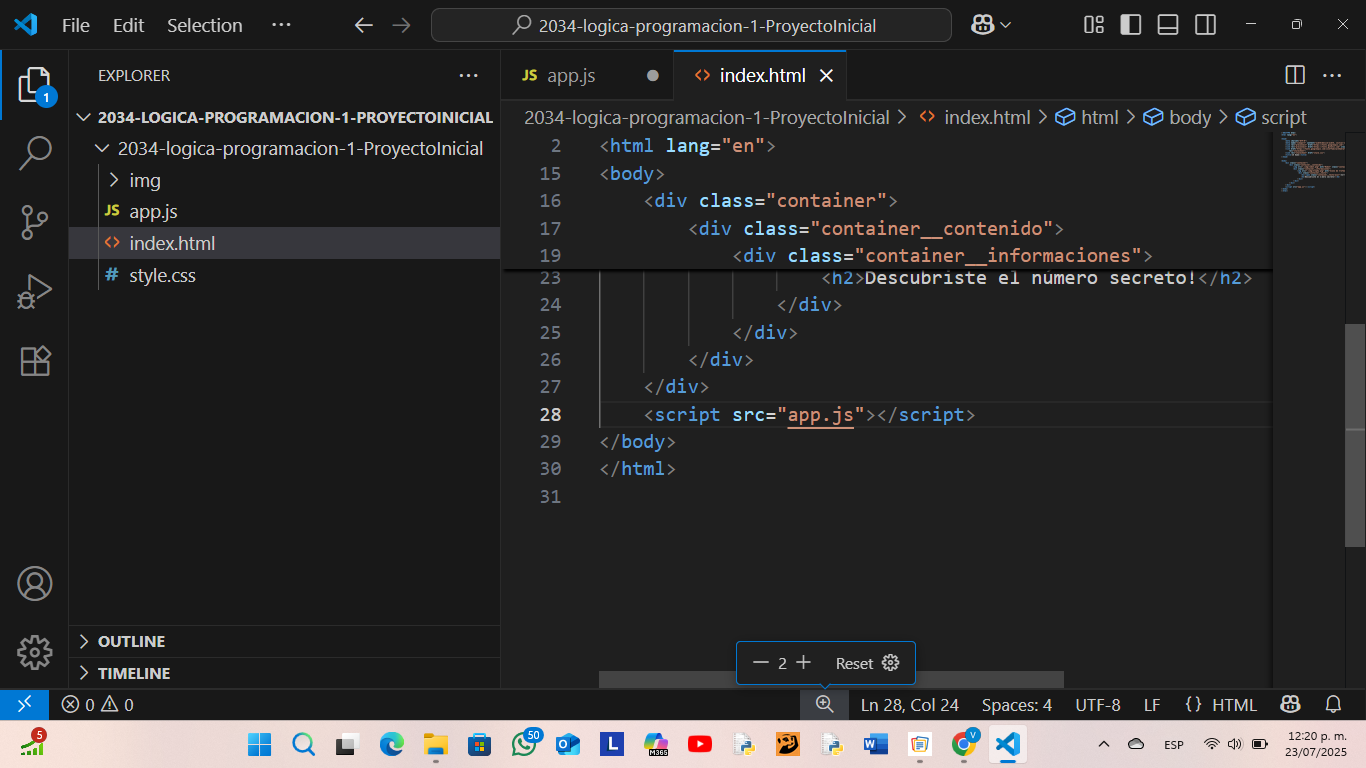The image size is (1366, 768).
Task: Open the Windows Start button in taskbar
Action: point(260,744)
